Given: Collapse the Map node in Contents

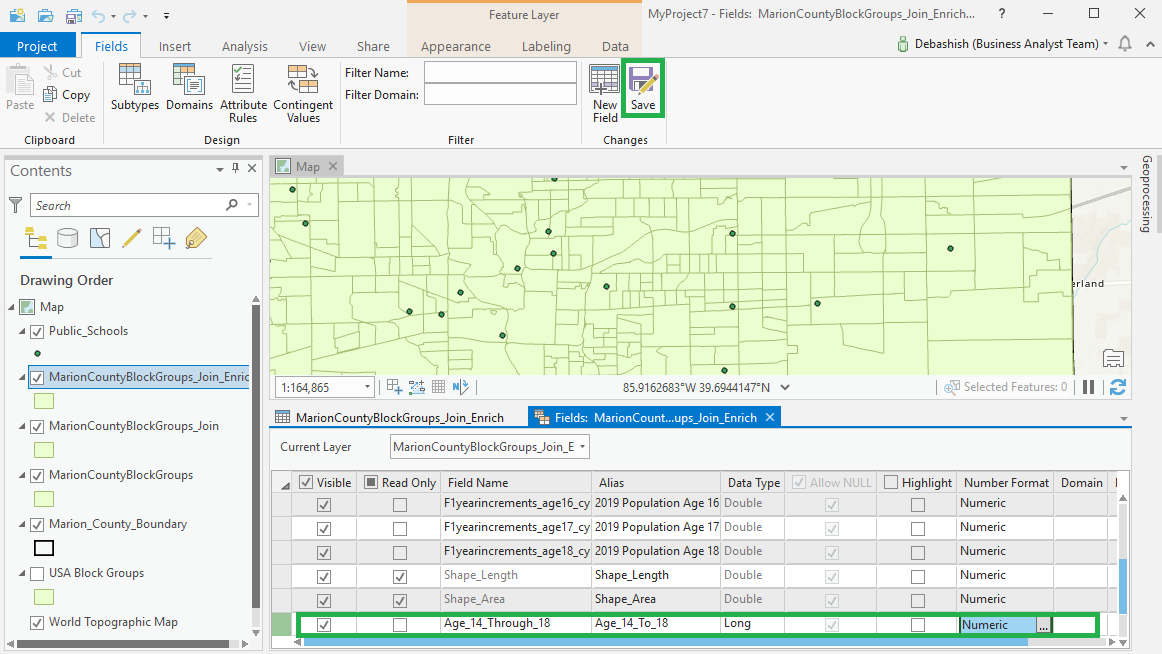Looking at the screenshot, I should [11, 307].
